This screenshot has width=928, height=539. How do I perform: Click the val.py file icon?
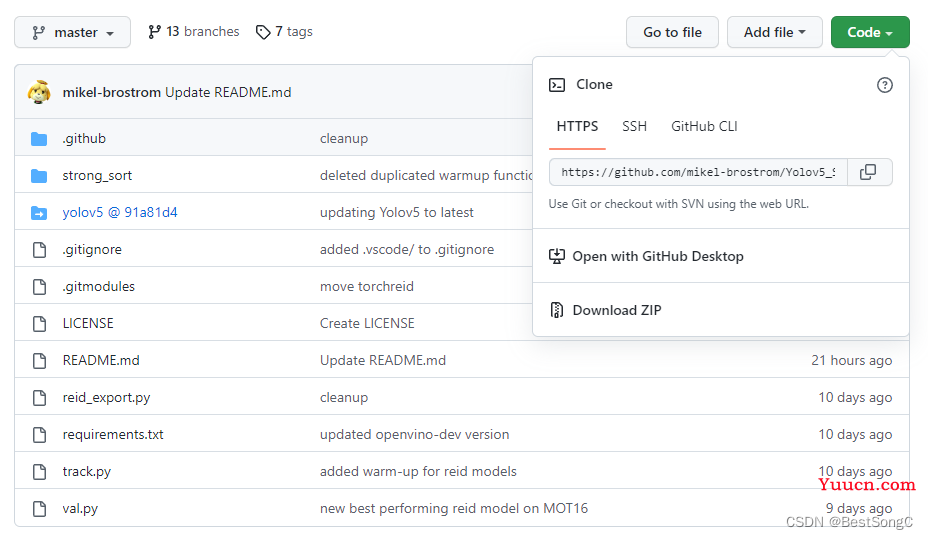(39, 508)
